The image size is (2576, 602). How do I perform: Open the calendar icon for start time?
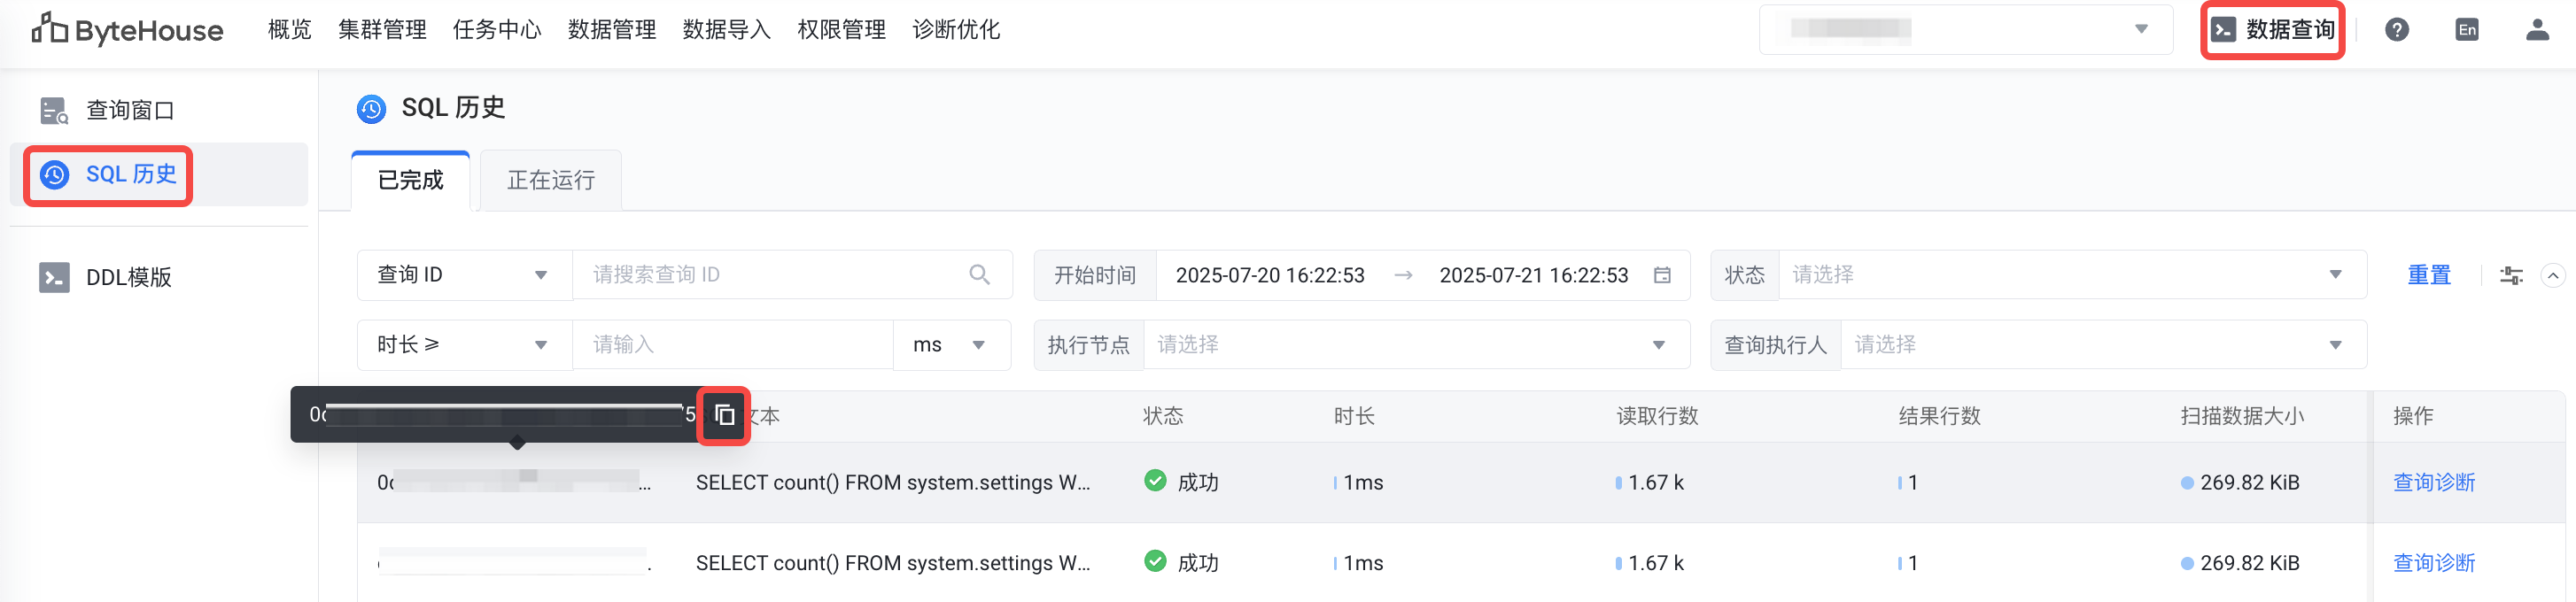point(1662,275)
